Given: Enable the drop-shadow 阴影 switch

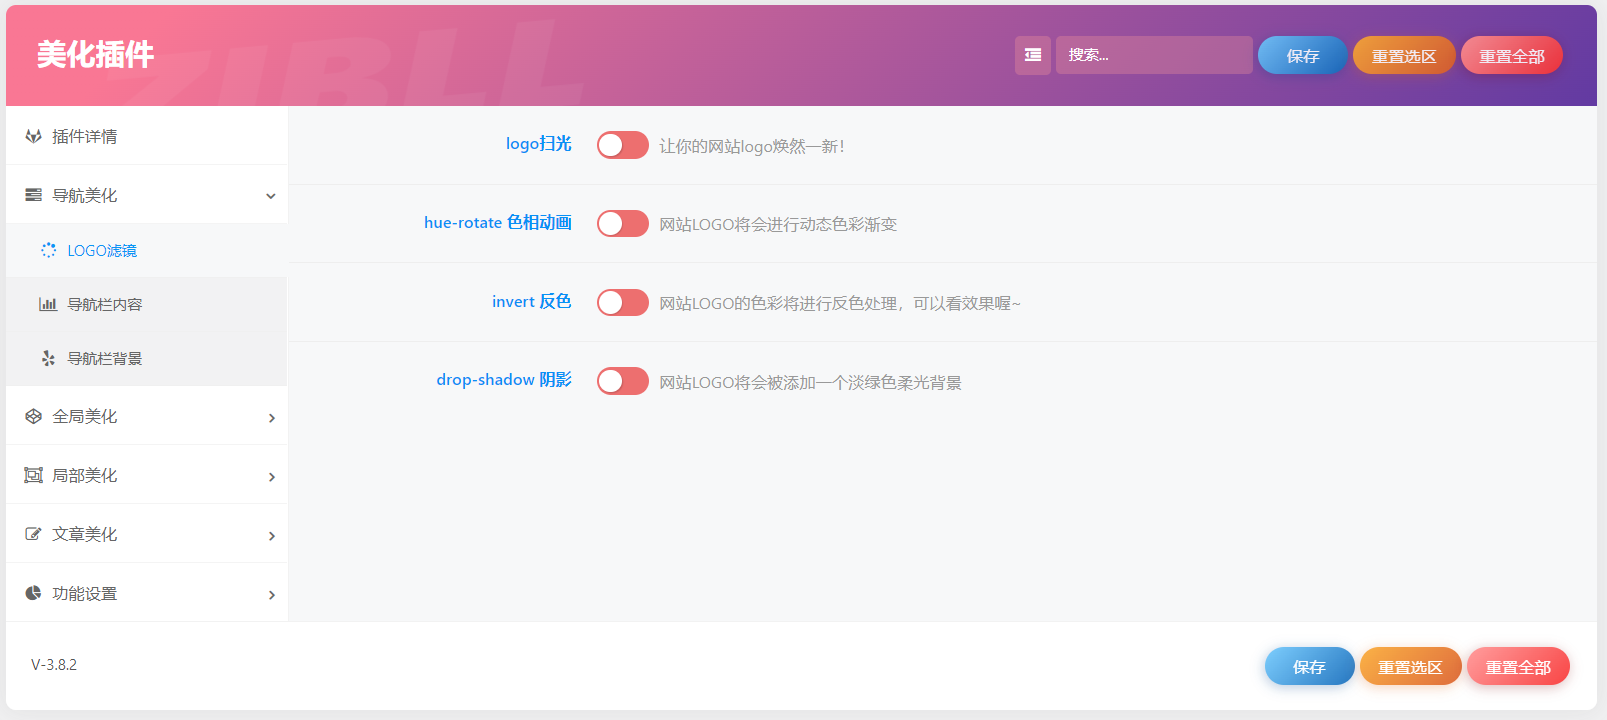Looking at the screenshot, I should tap(622, 381).
